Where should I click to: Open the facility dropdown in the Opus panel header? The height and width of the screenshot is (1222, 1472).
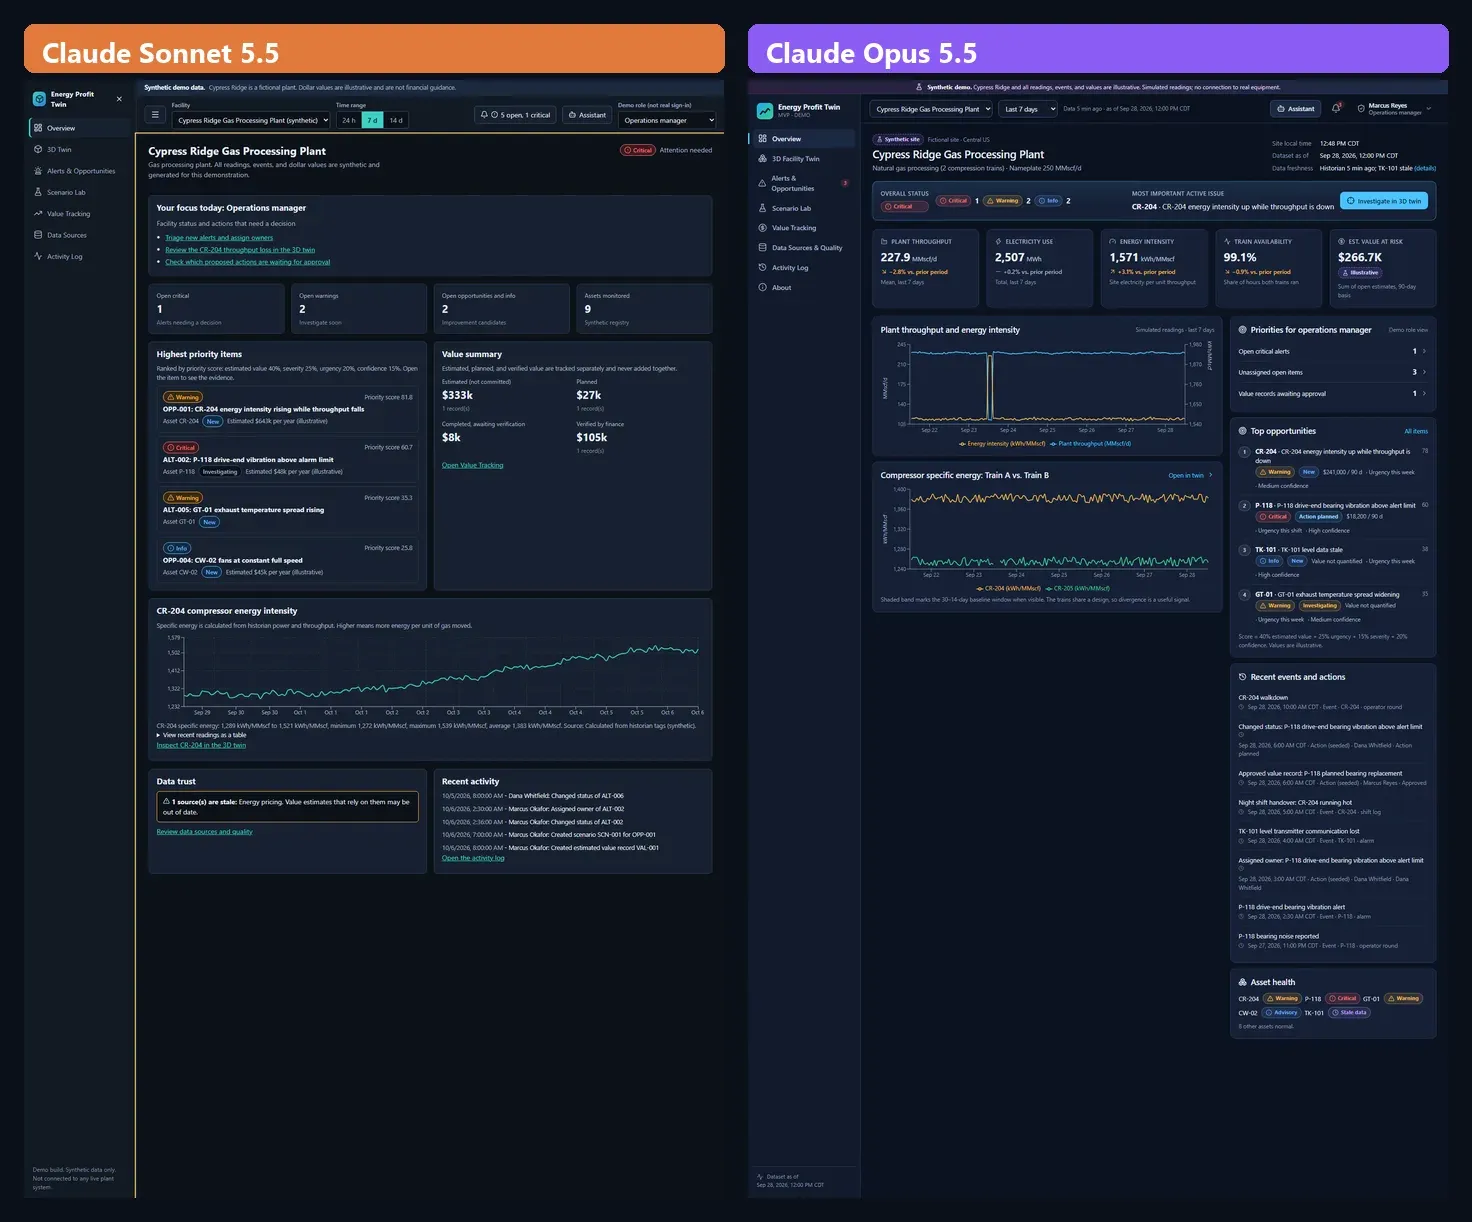[931, 109]
